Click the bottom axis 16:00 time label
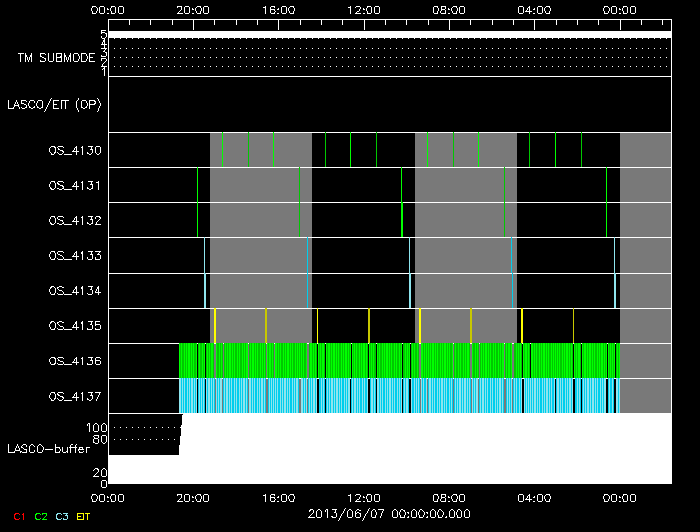The height and width of the screenshot is (532, 700). pos(279,498)
